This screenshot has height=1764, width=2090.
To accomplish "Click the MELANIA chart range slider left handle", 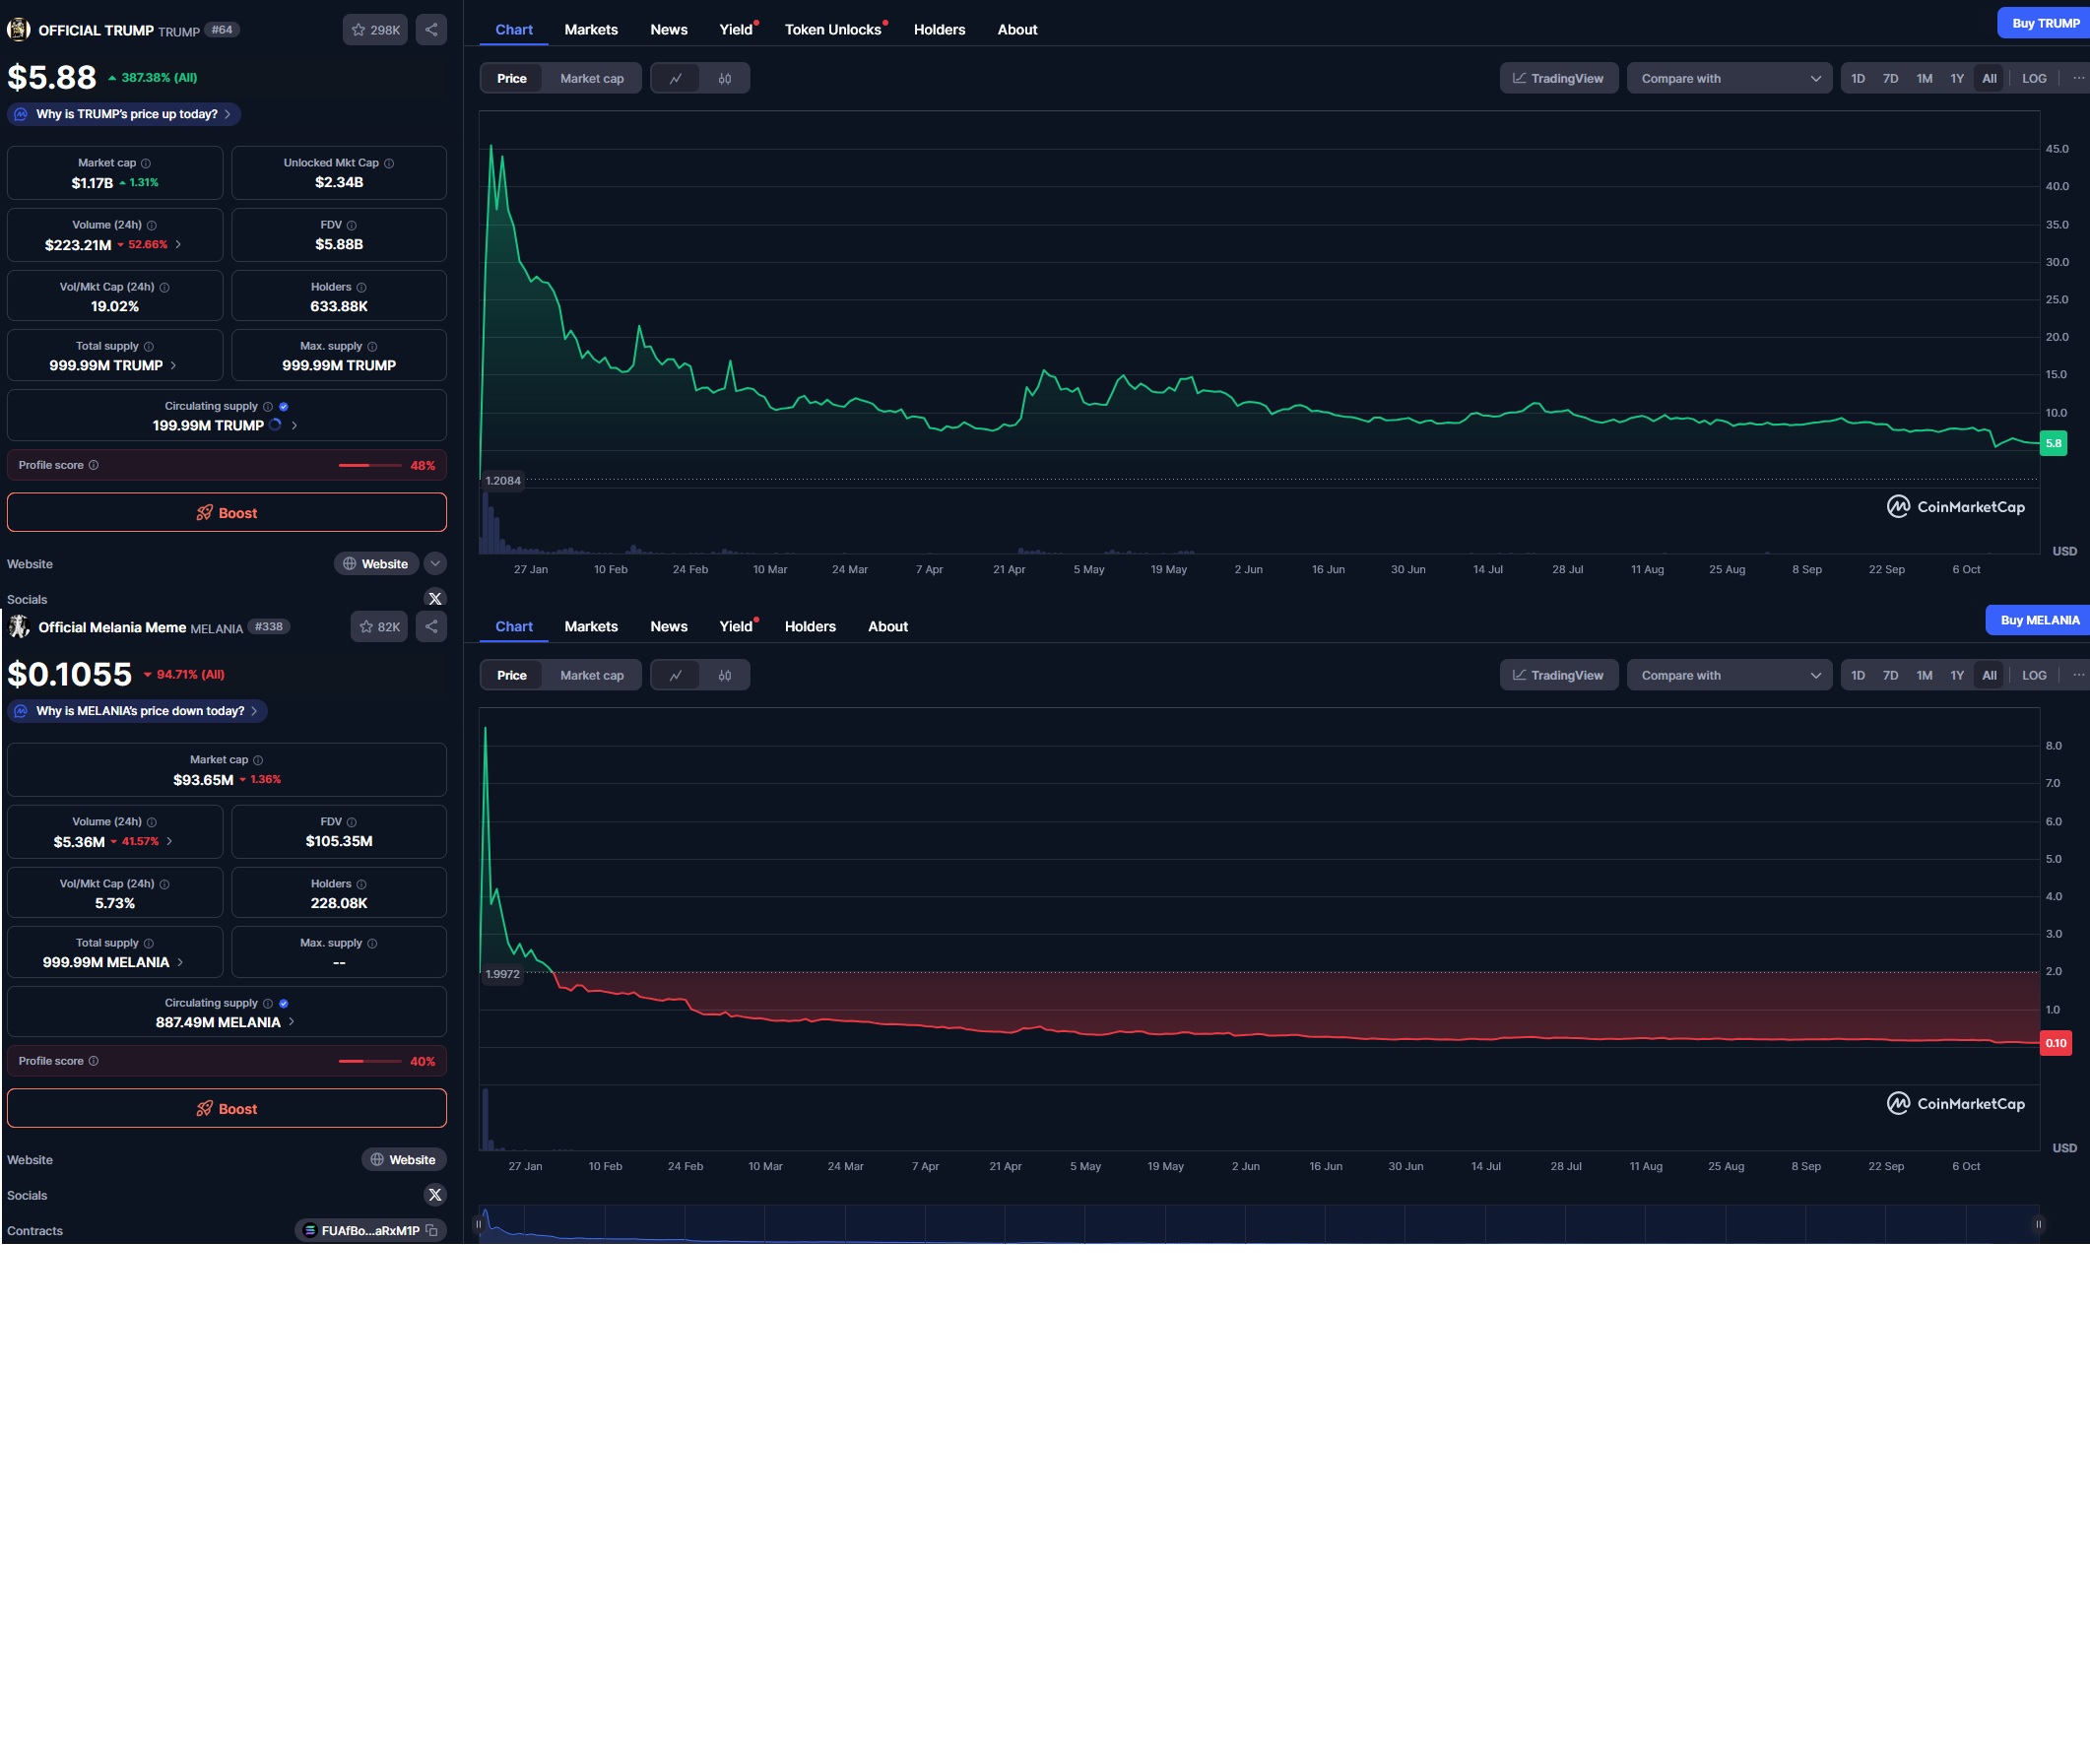I will pyautogui.click(x=479, y=1224).
